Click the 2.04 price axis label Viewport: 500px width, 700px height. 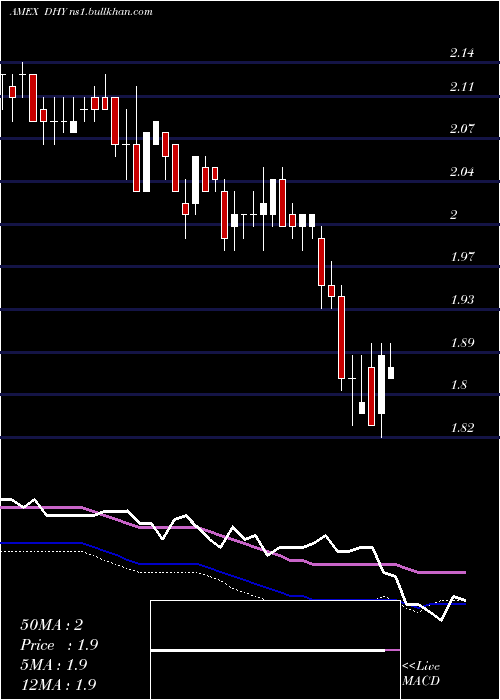461,172
